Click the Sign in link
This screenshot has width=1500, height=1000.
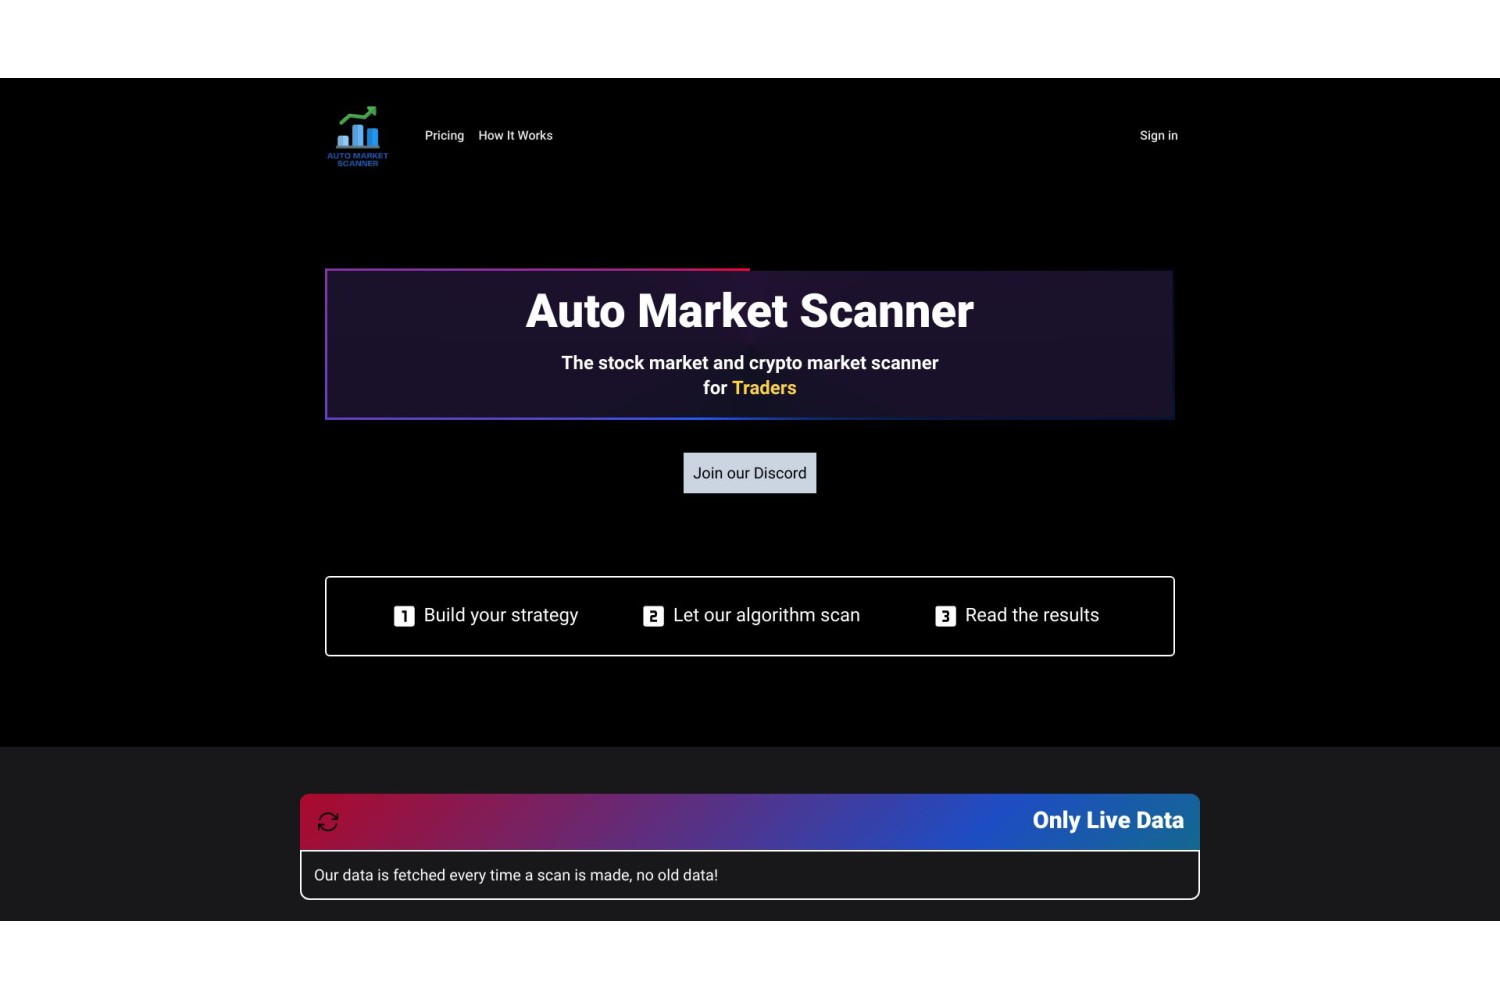1158,136
